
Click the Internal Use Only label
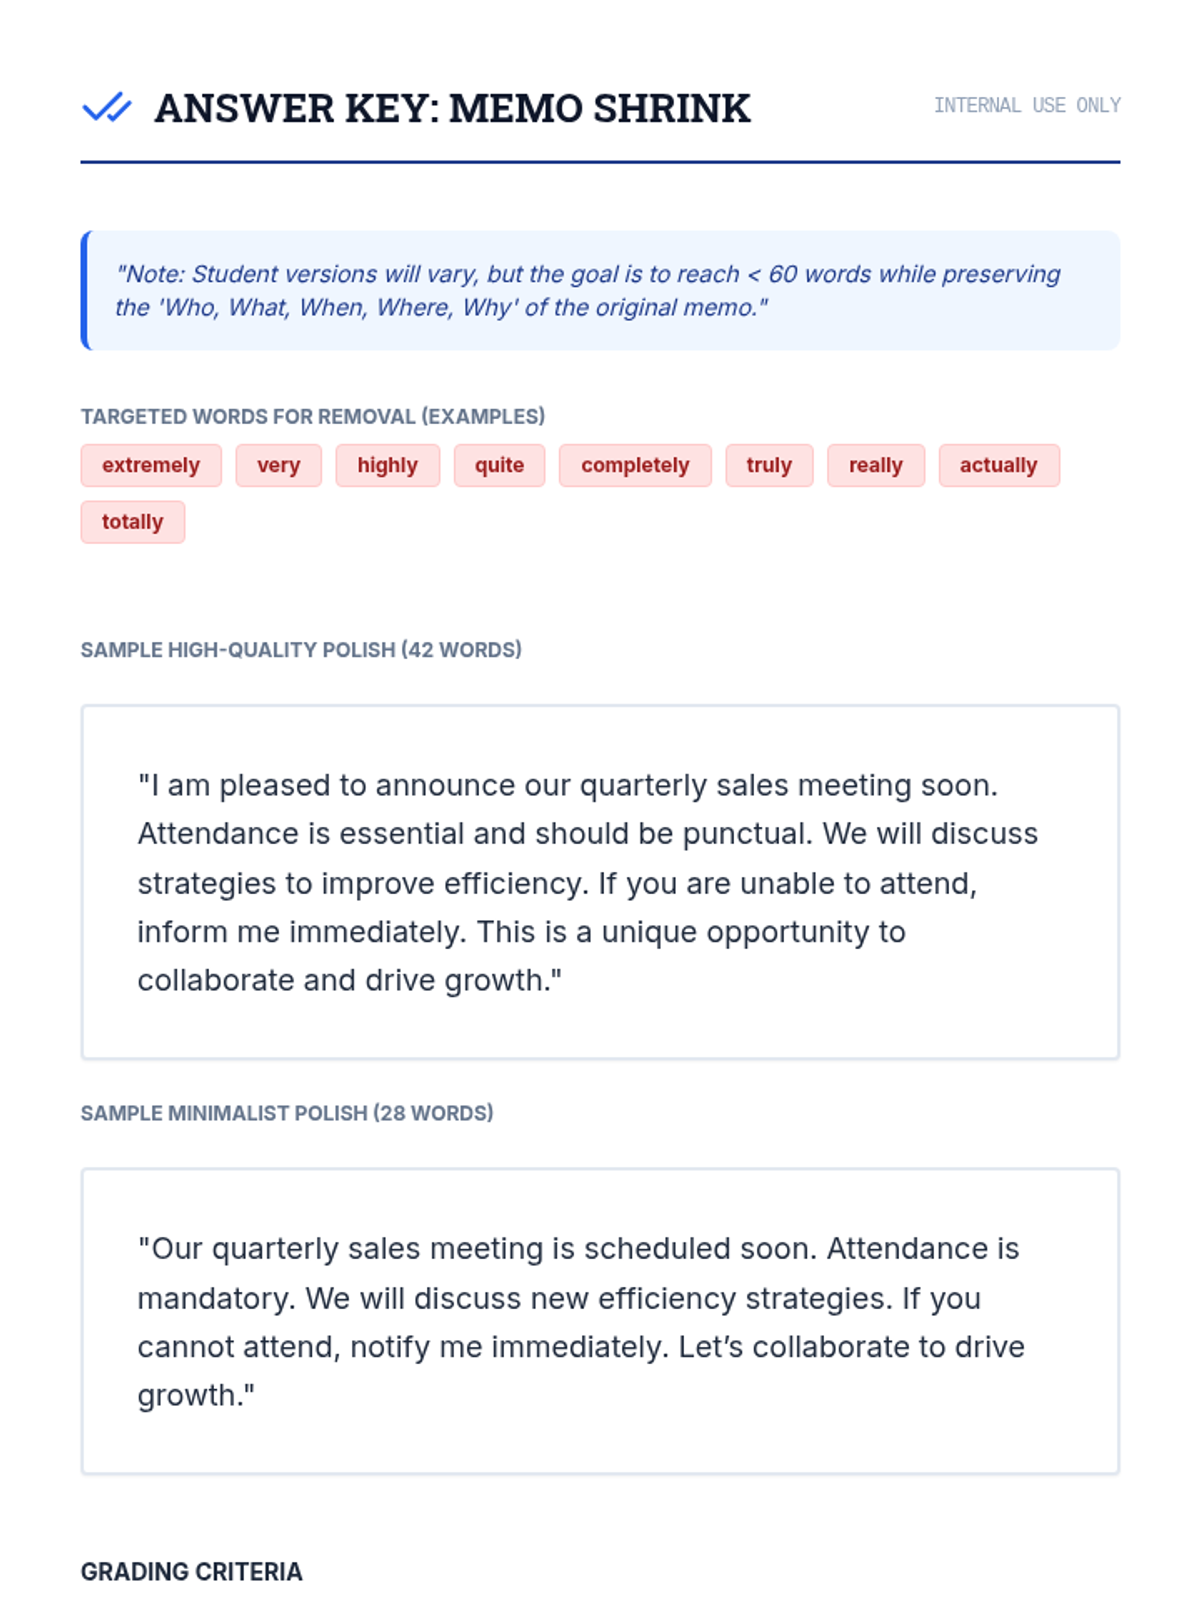pos(1027,105)
